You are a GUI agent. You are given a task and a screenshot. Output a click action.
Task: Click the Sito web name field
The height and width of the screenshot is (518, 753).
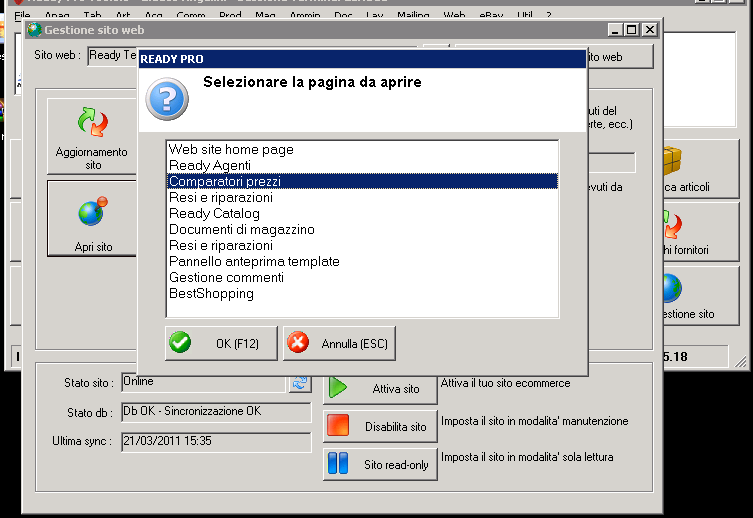(113, 56)
